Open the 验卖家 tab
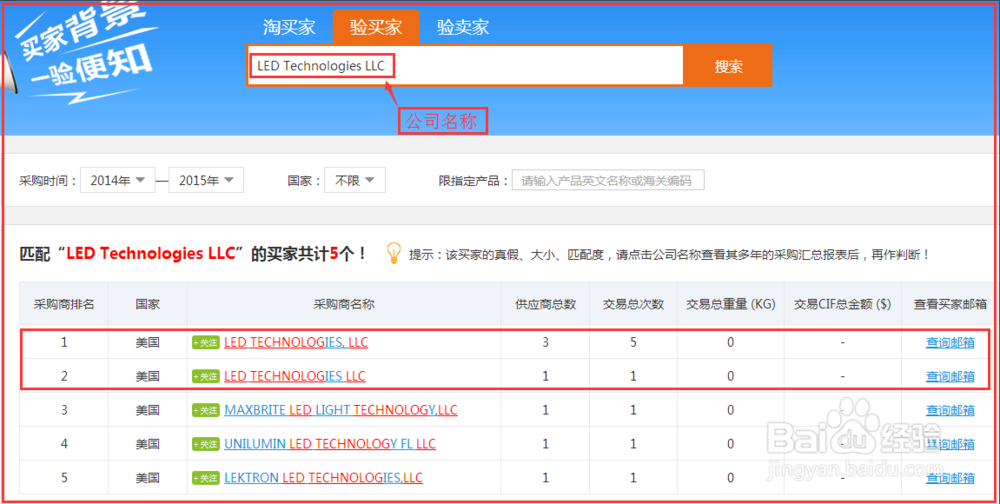 coord(462,27)
